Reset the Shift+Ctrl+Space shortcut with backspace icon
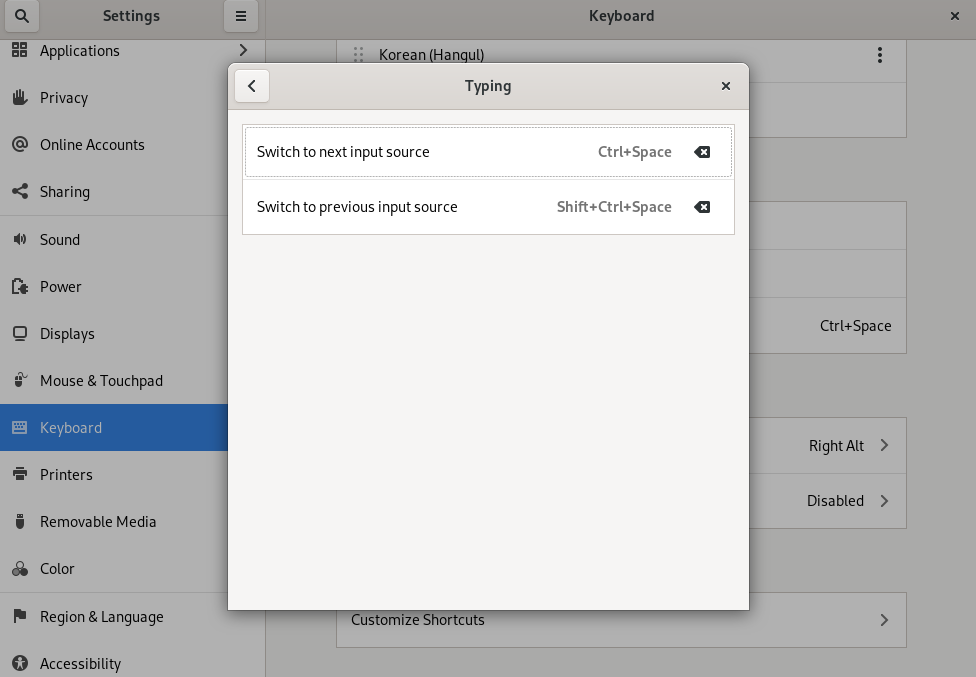 coord(702,207)
